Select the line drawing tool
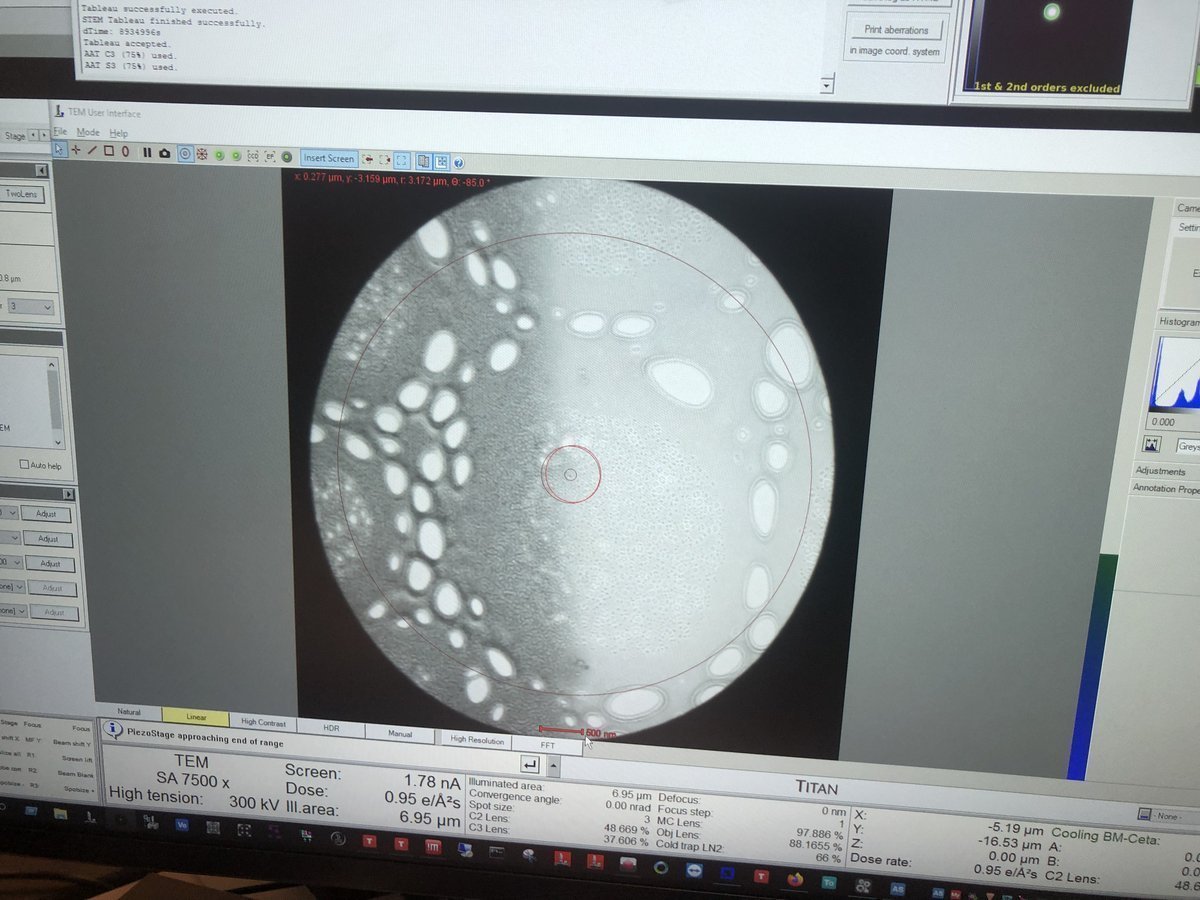Viewport: 1200px width, 900px height. (93, 151)
